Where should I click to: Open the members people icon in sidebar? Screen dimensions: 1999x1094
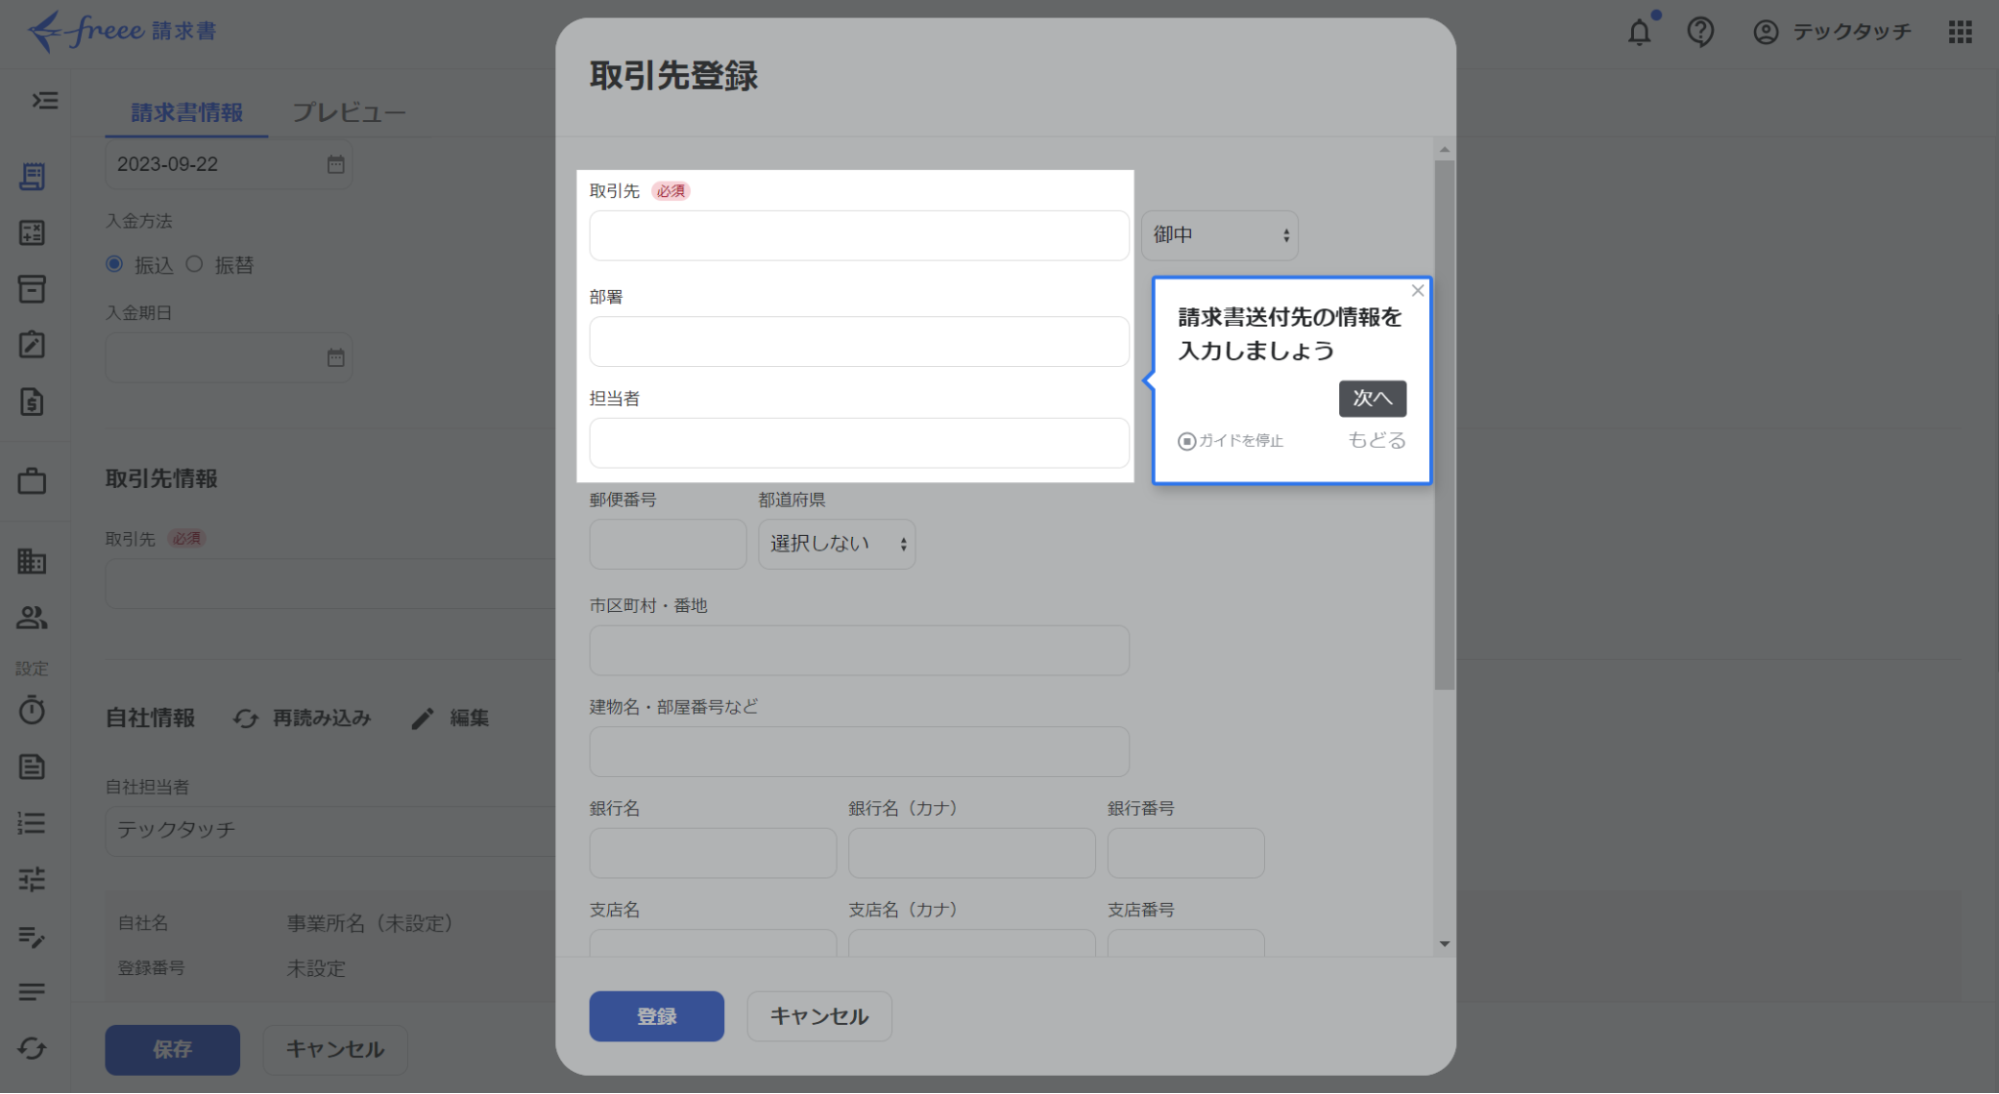(x=33, y=618)
